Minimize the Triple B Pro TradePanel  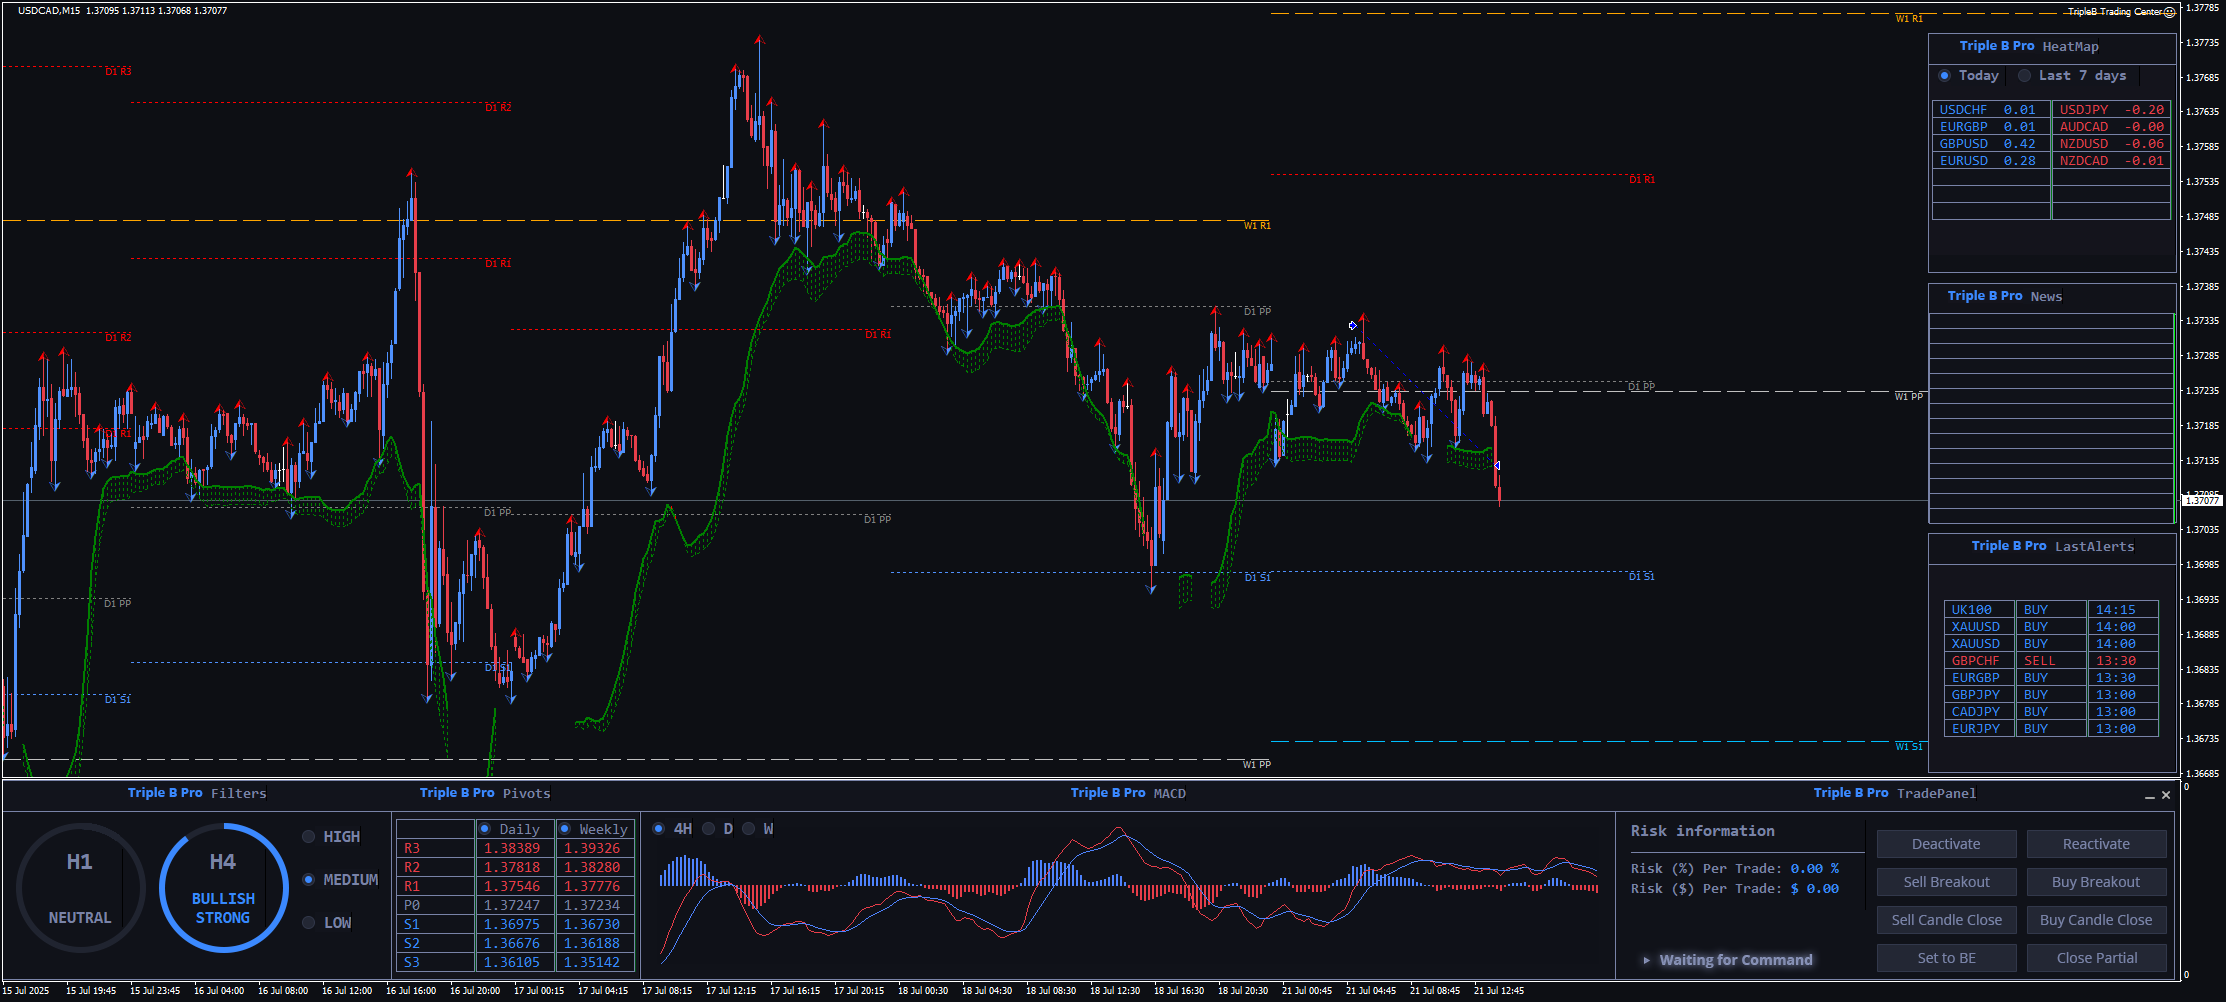click(x=2149, y=796)
